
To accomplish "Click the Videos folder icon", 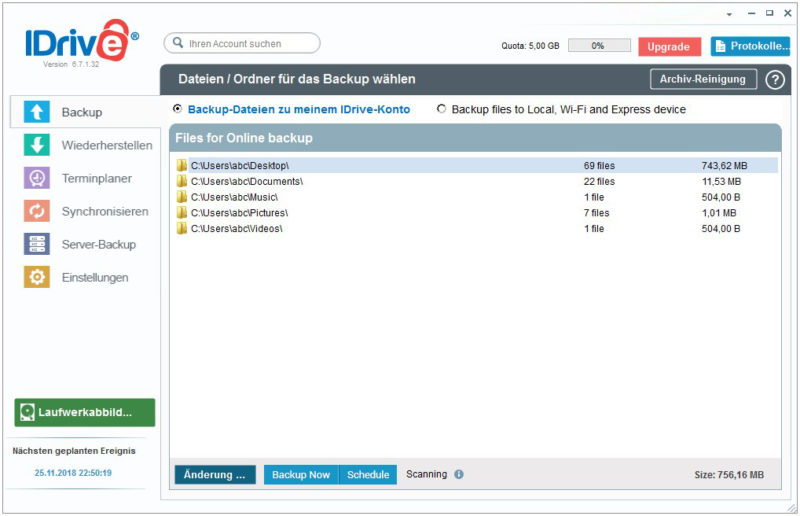I will tap(182, 228).
